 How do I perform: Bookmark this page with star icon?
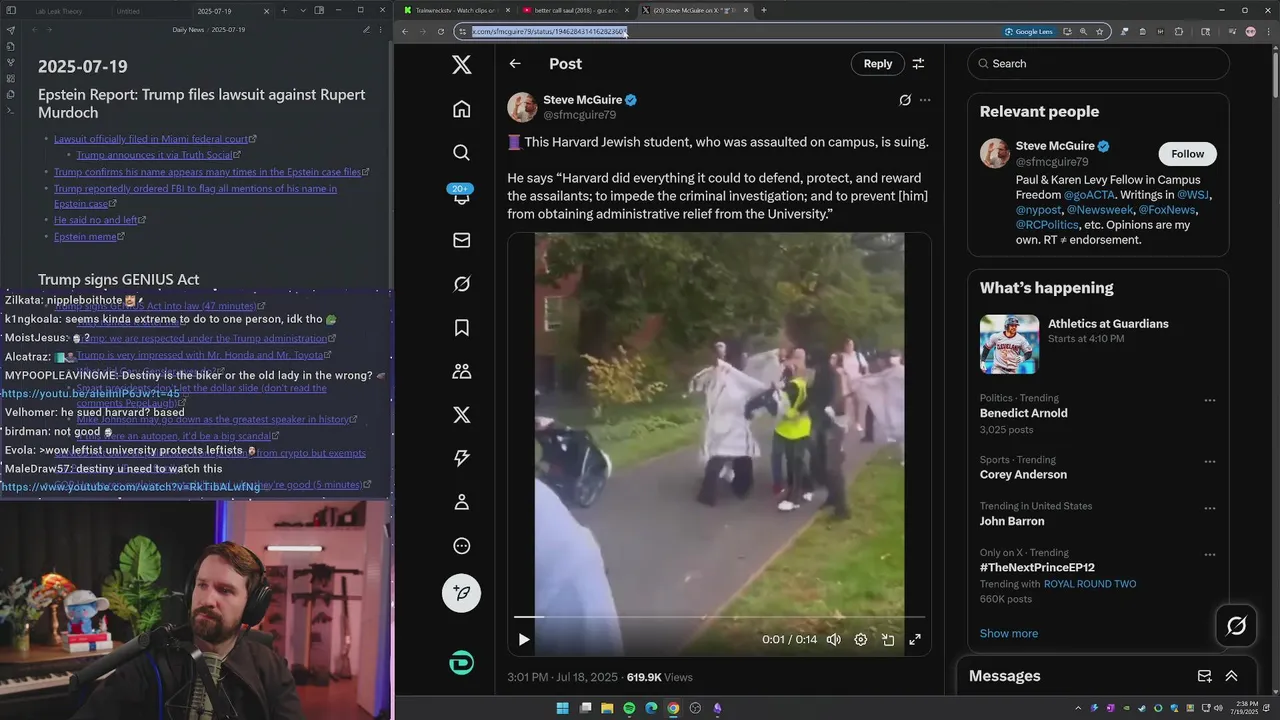click(x=1099, y=31)
